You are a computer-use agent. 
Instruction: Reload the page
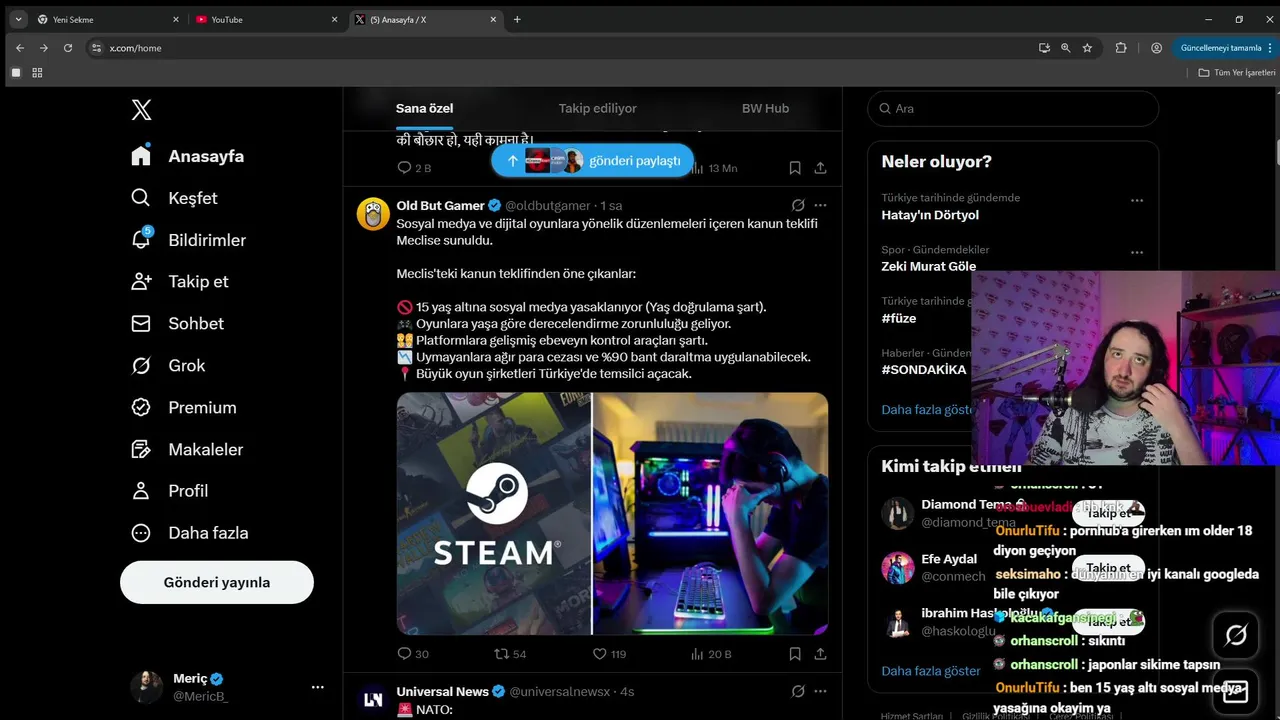[x=68, y=48]
